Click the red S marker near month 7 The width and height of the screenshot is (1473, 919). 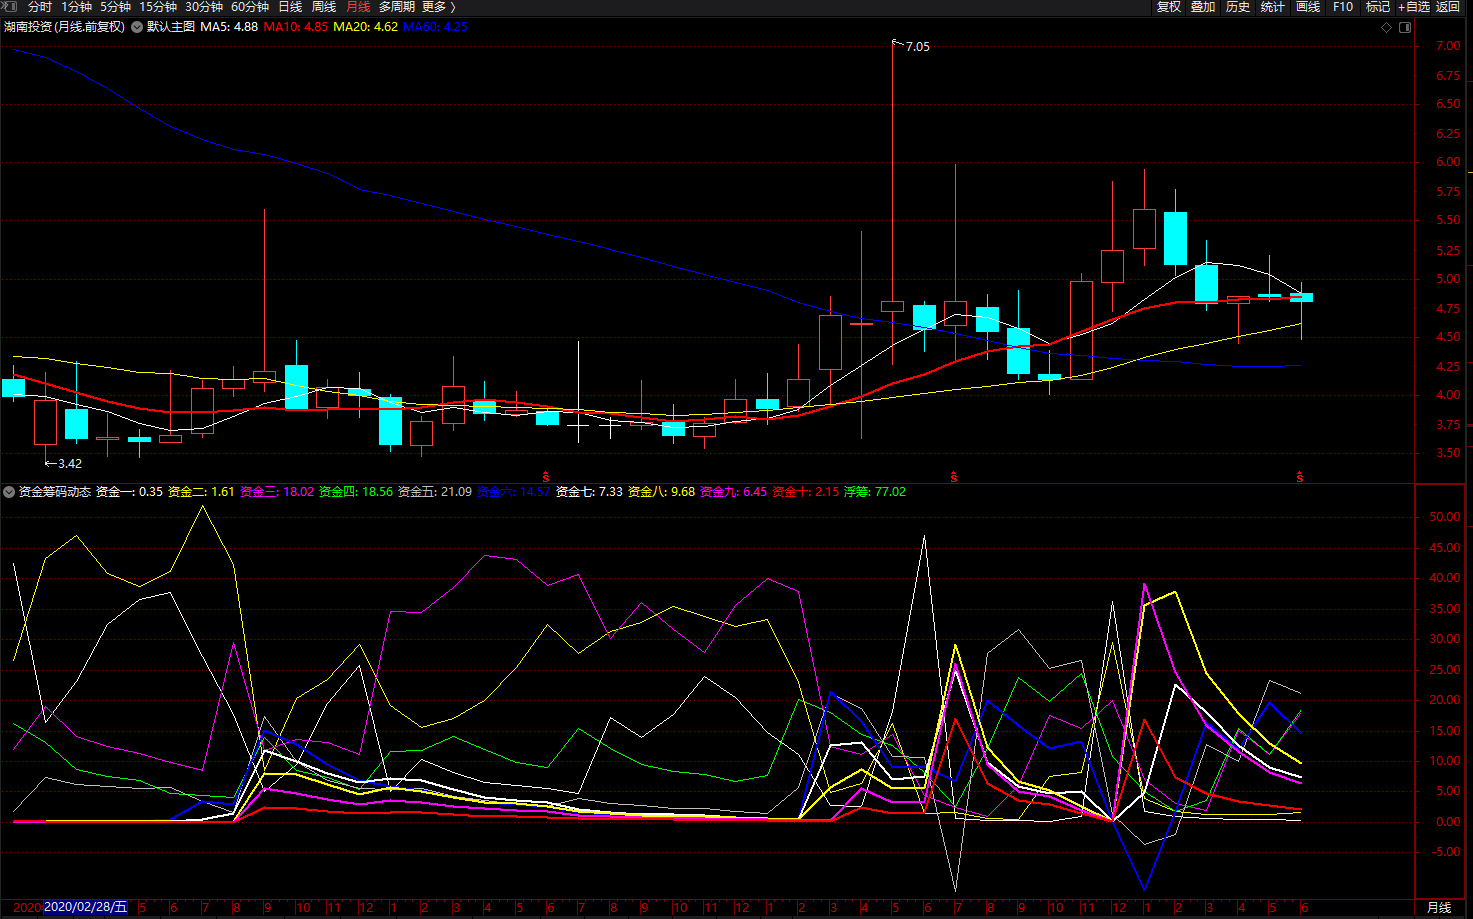pyautogui.click(x=954, y=477)
